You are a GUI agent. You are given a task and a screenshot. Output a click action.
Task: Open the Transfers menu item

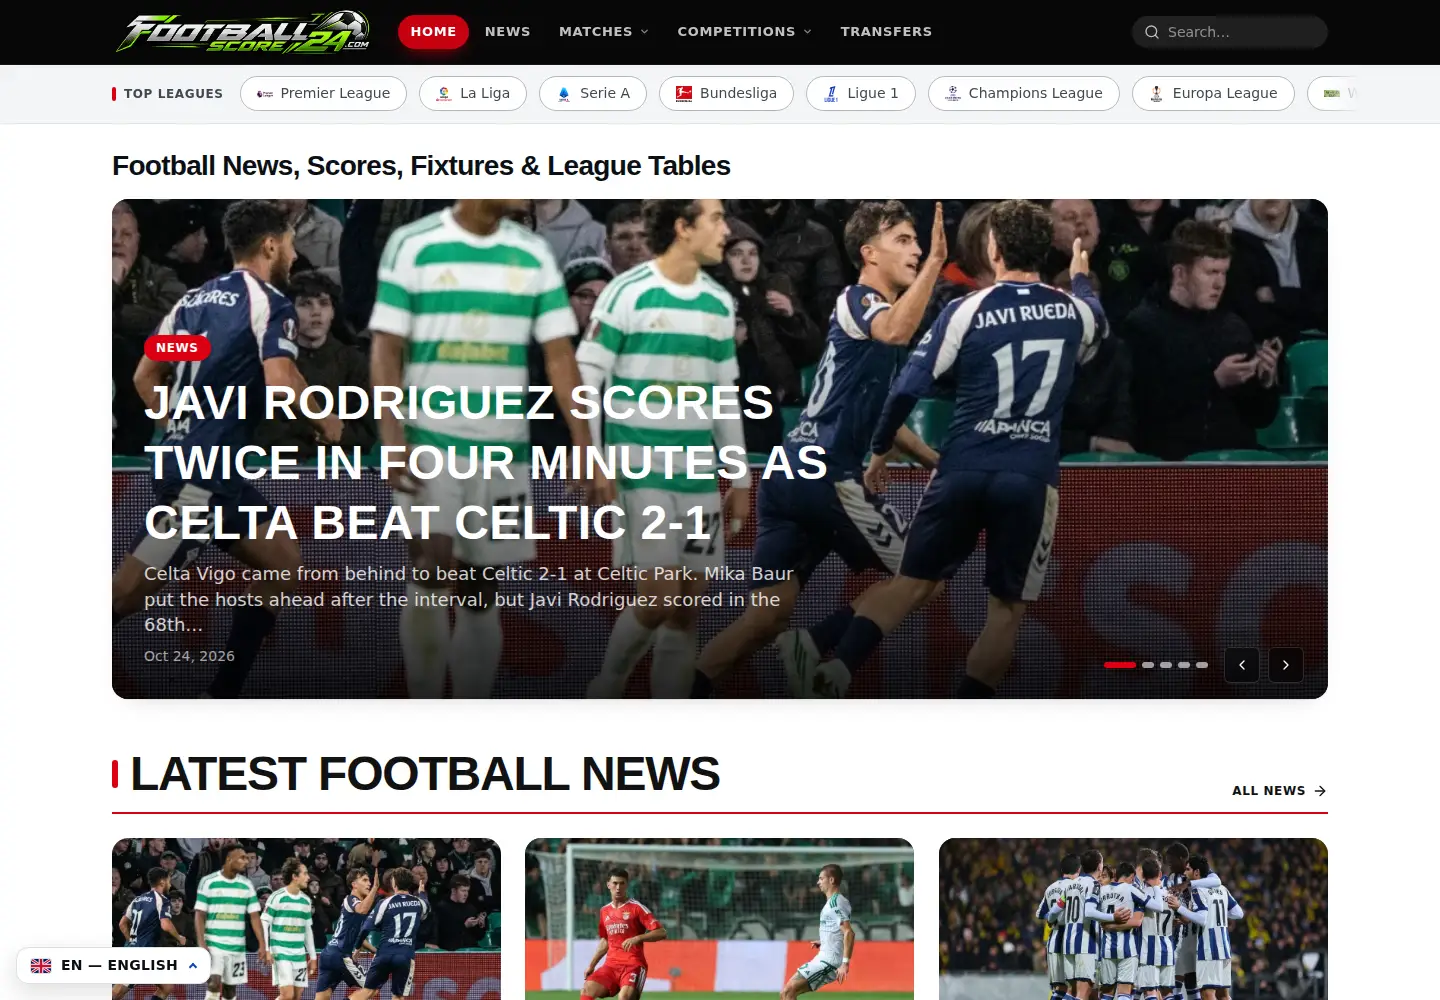(x=886, y=32)
